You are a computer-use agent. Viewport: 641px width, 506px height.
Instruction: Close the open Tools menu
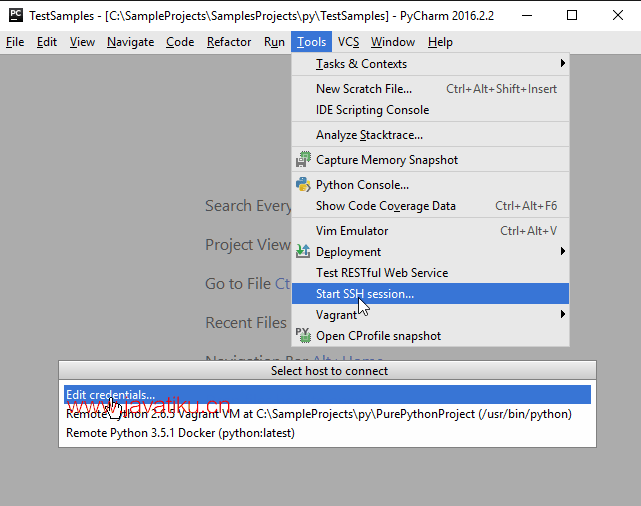pyautogui.click(x=312, y=42)
